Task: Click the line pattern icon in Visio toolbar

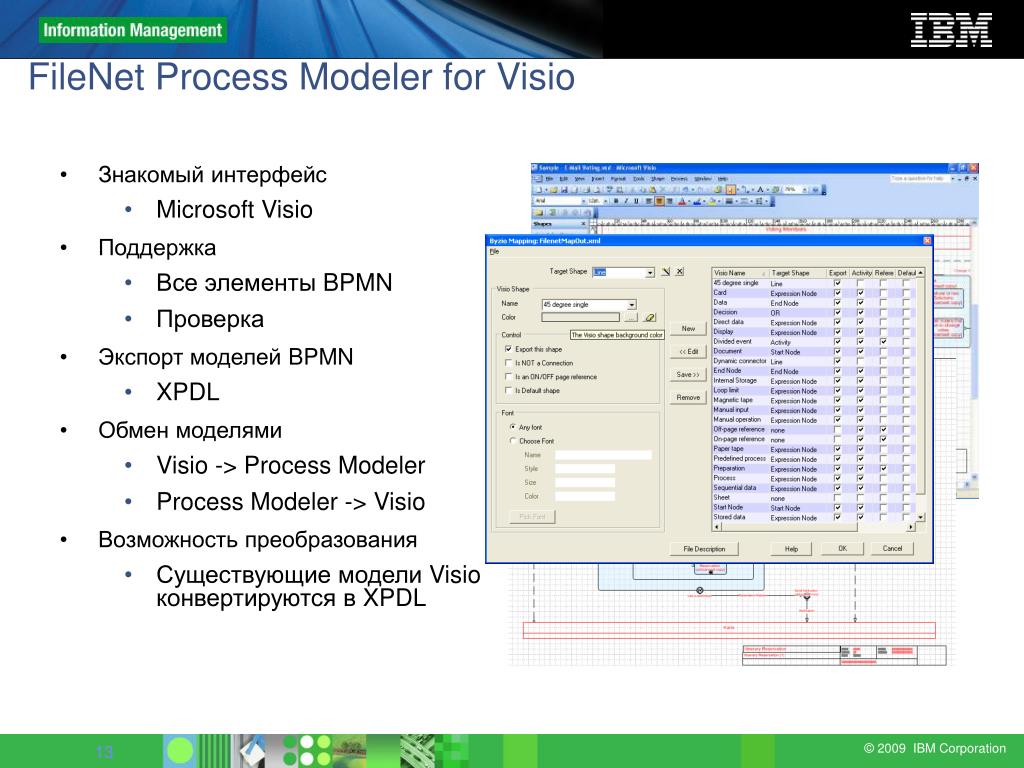Action: tap(744, 201)
